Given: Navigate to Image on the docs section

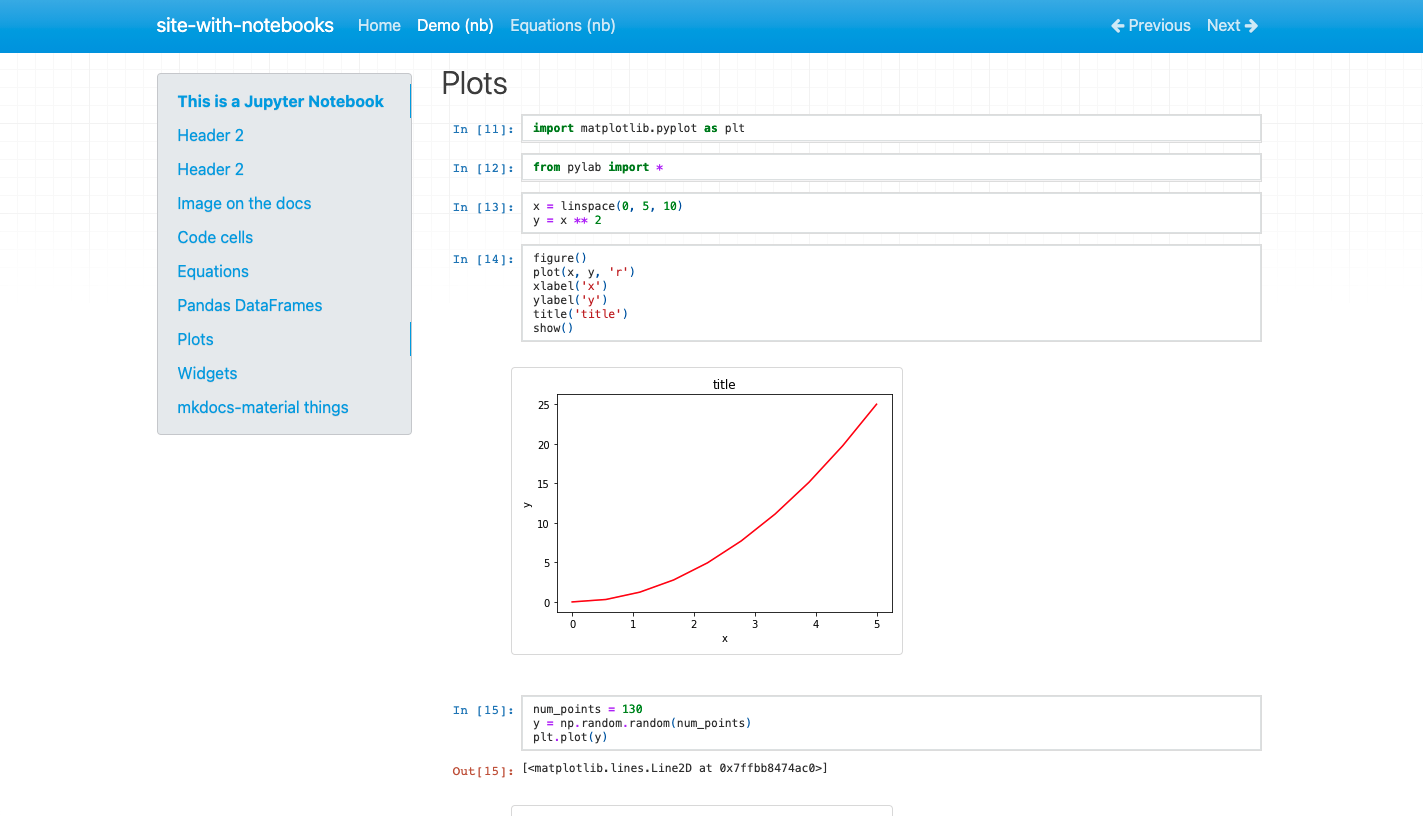Looking at the screenshot, I should [x=244, y=204].
